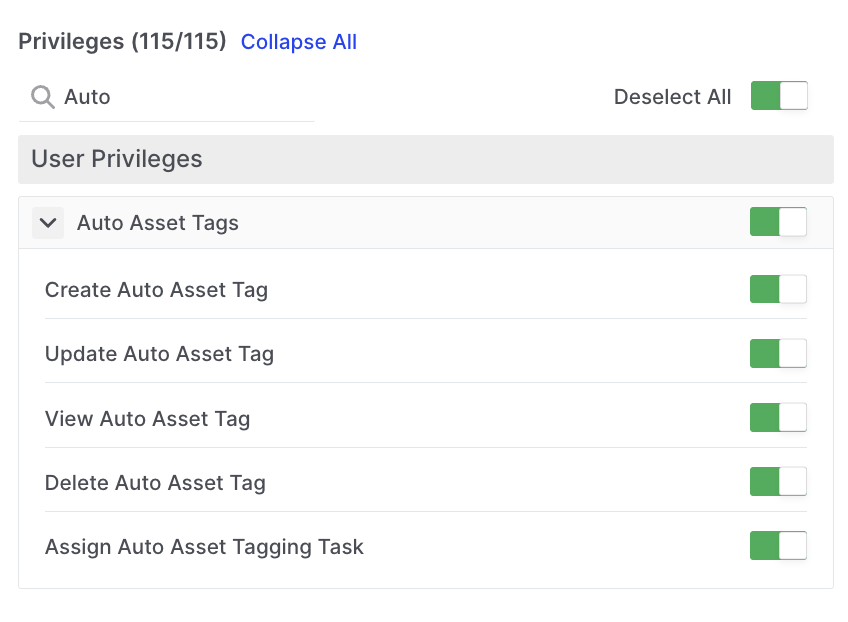Viewport: 848px width, 622px height.
Task: Collapse the Auto Asset Tags chevron
Action: (48, 223)
